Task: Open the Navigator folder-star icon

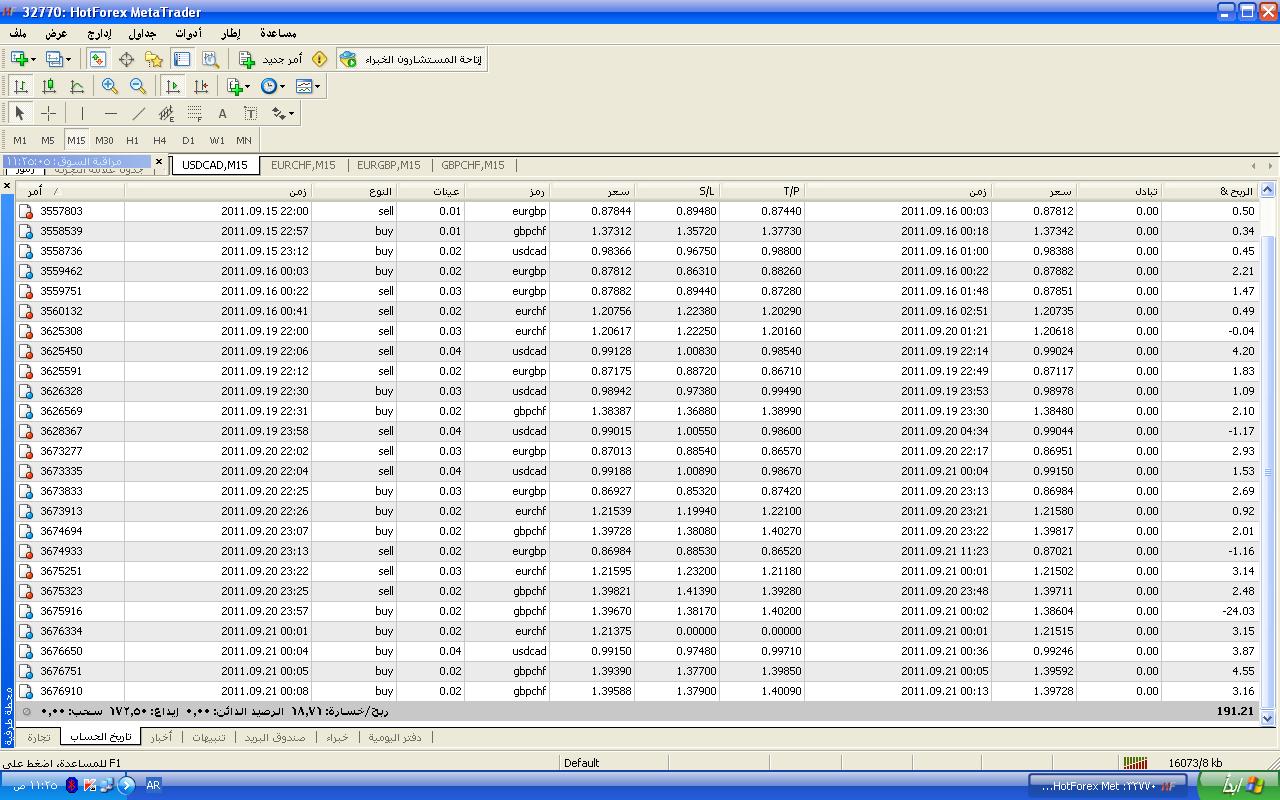Action: (153, 60)
